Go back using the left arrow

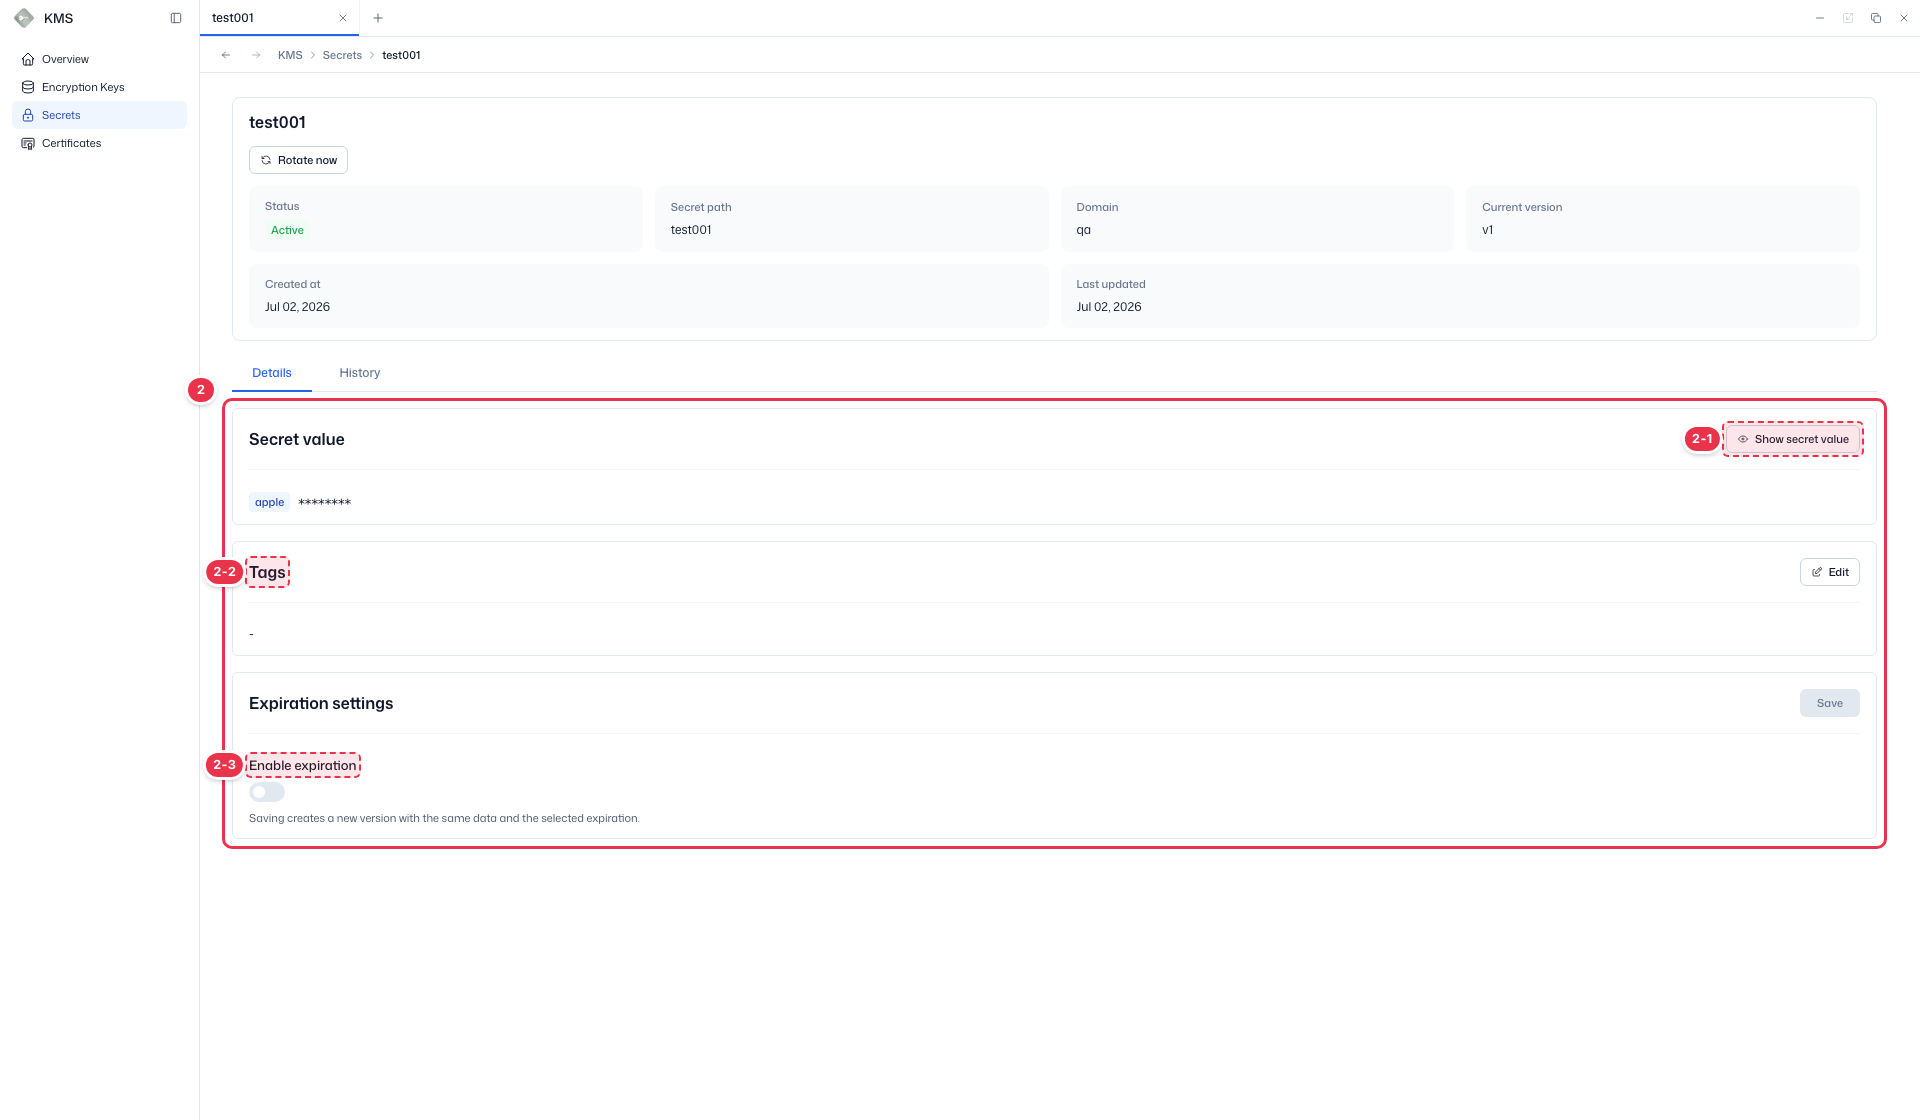tap(226, 55)
